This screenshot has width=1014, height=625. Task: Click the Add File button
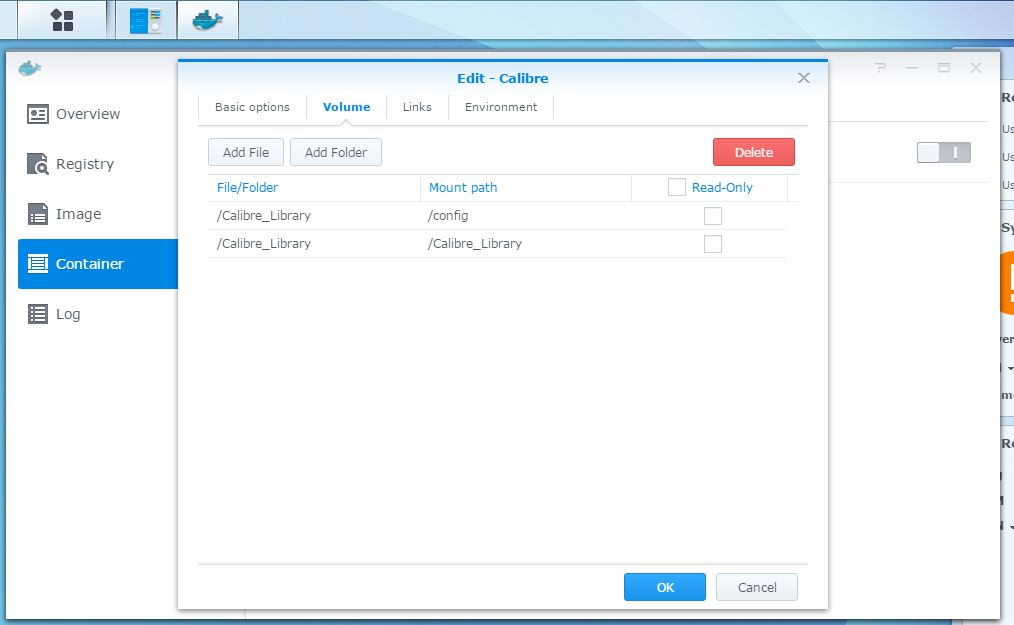coord(246,152)
